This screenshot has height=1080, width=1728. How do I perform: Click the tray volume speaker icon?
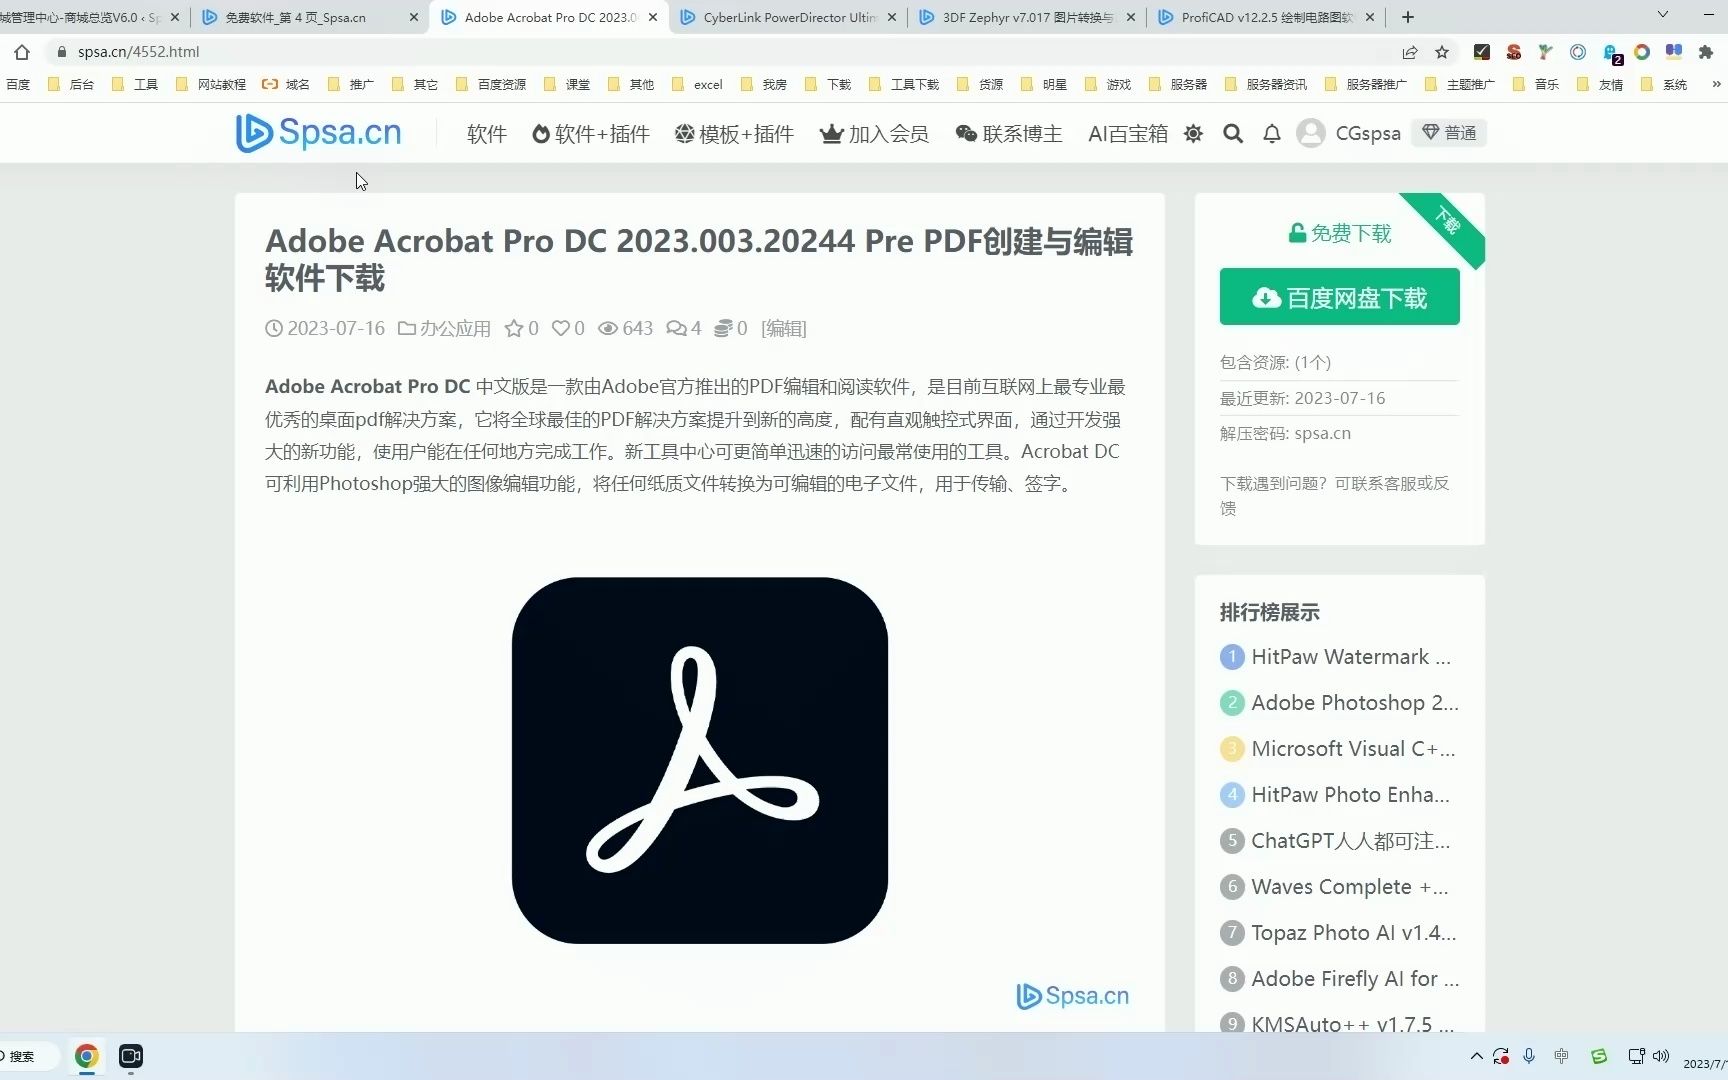tap(1661, 1056)
